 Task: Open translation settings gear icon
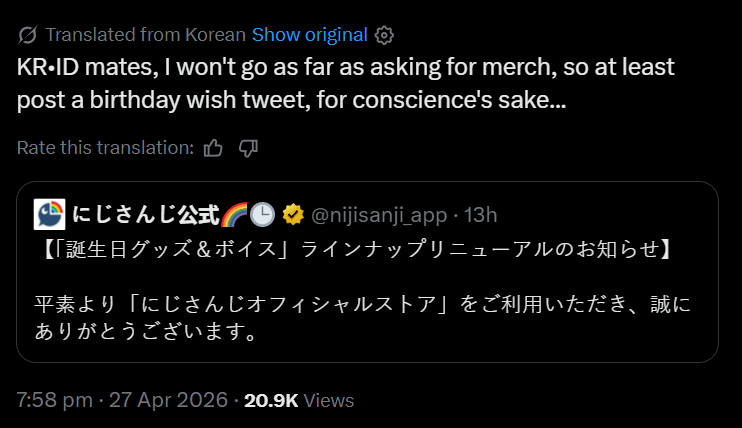click(x=384, y=35)
